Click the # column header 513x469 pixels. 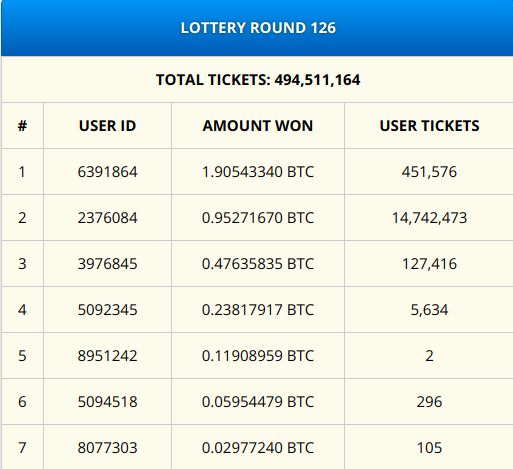point(22,126)
